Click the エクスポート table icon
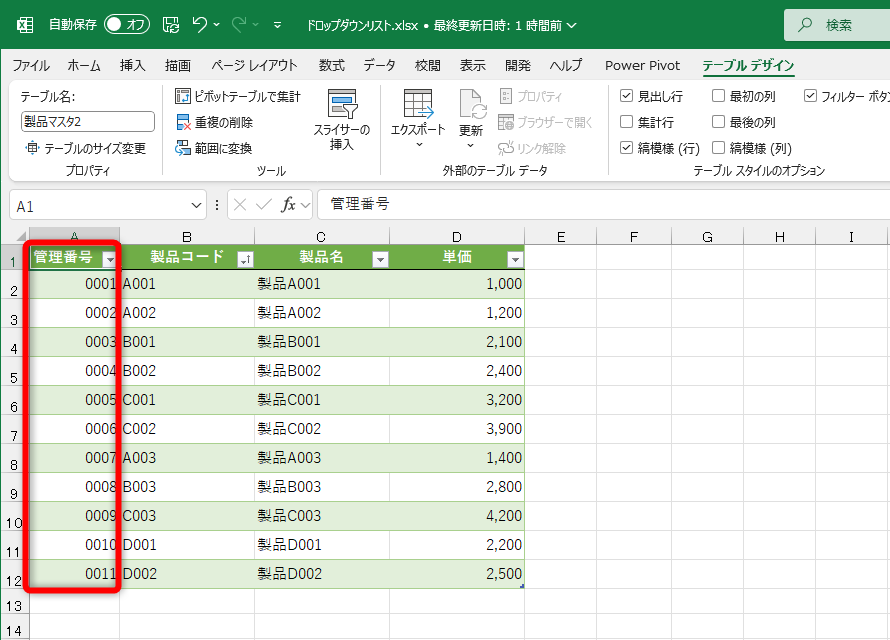This screenshot has height=640, width=890. click(418, 104)
